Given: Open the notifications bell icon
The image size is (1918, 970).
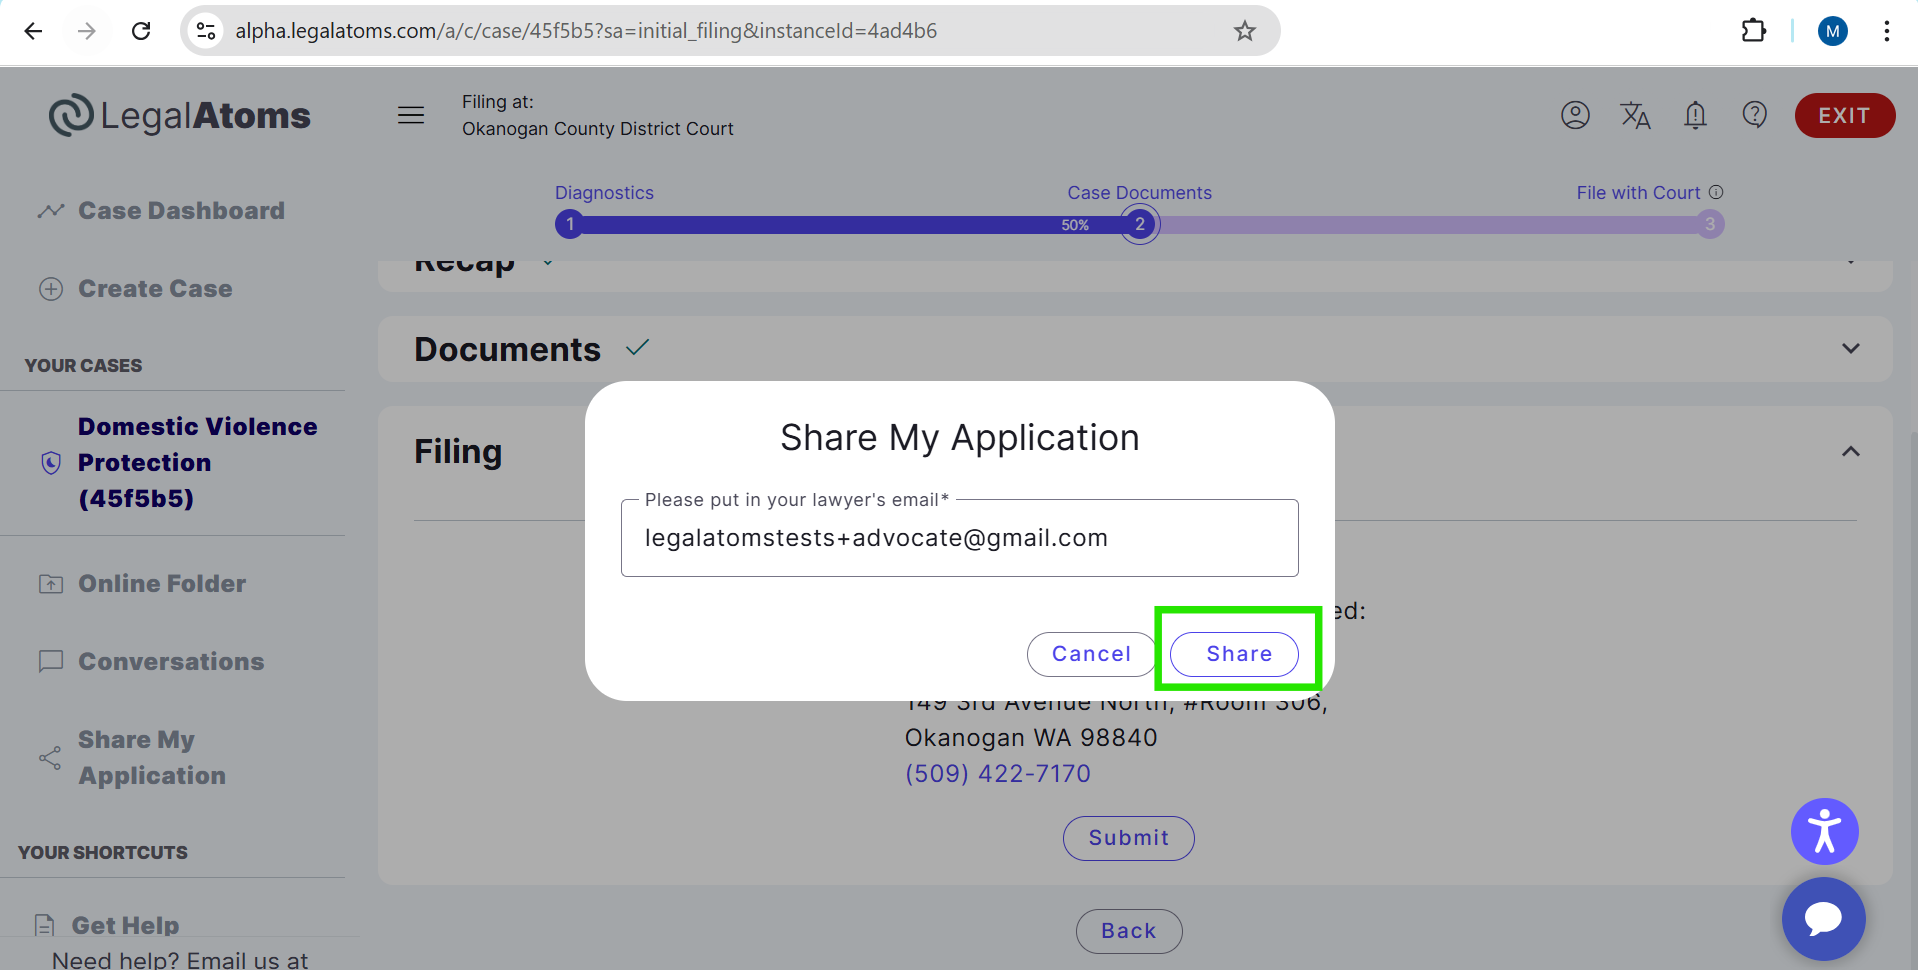Looking at the screenshot, I should tap(1695, 116).
